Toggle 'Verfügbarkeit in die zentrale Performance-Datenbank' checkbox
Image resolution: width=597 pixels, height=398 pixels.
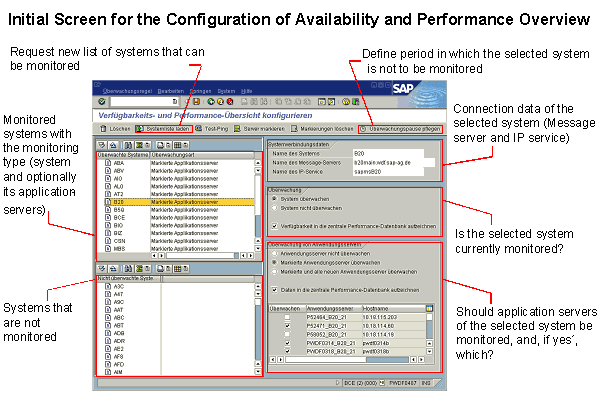point(275,226)
